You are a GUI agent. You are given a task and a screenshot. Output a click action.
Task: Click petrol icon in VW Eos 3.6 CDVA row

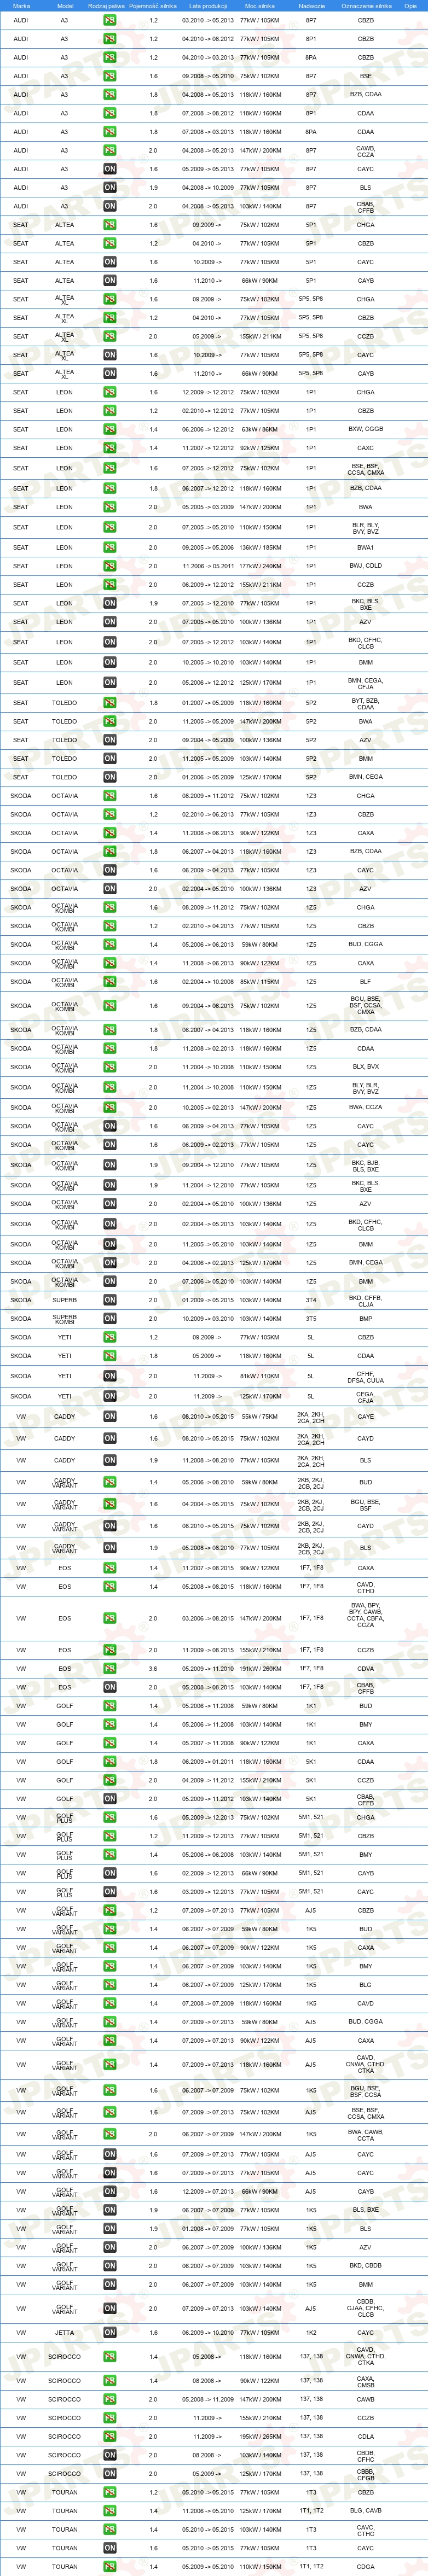pos(110,1668)
